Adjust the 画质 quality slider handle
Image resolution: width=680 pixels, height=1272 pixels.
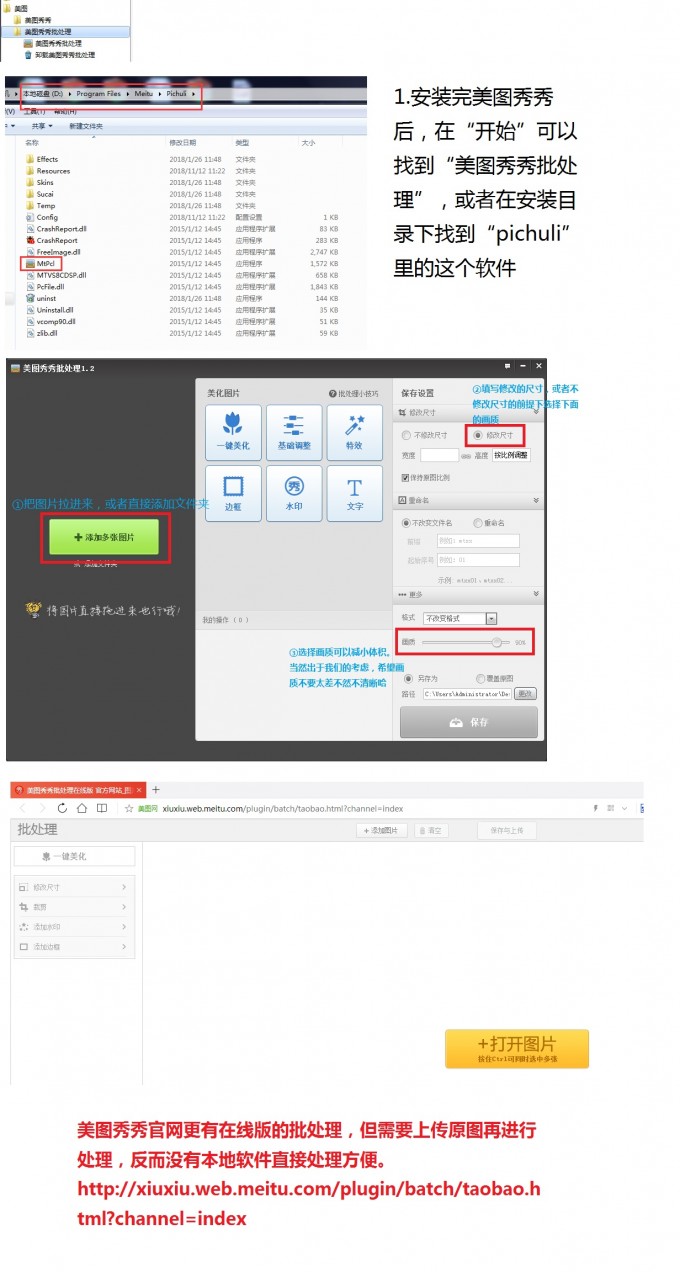pyautogui.click(x=496, y=642)
